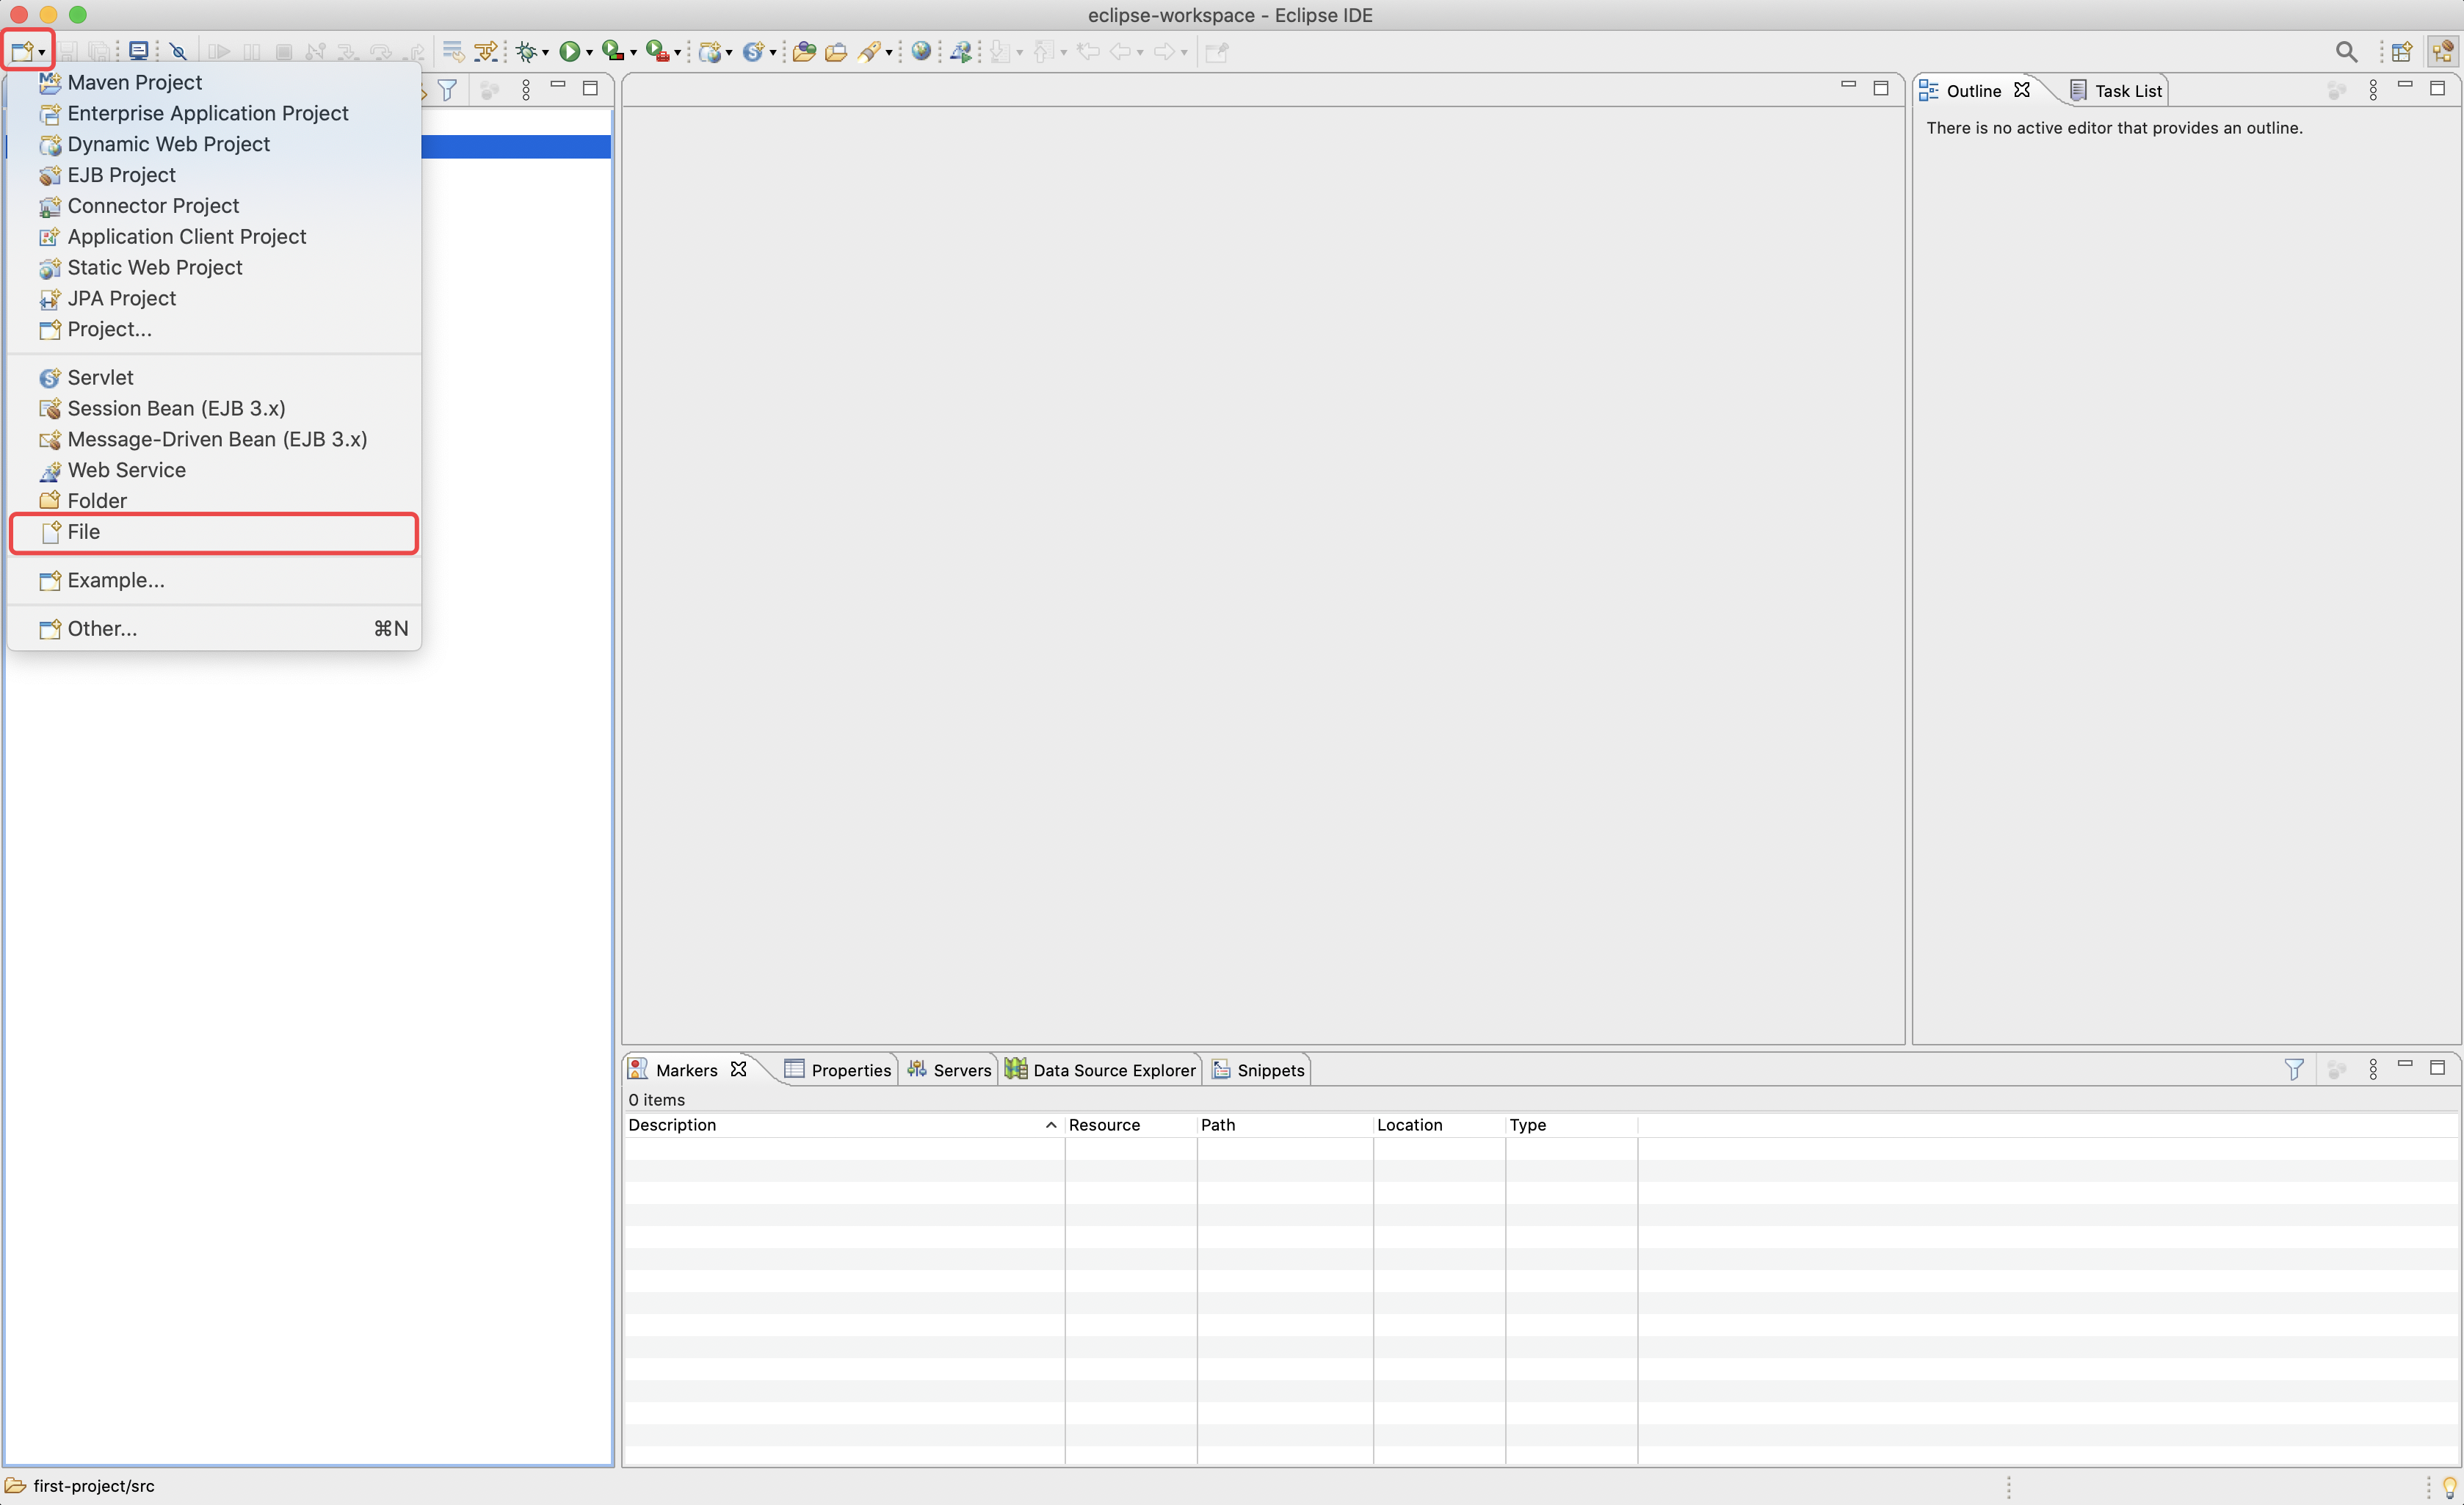The image size is (2464, 1505).
Task: Choose Message-Driven Bean (EJB 3.x)
Action: (x=214, y=440)
